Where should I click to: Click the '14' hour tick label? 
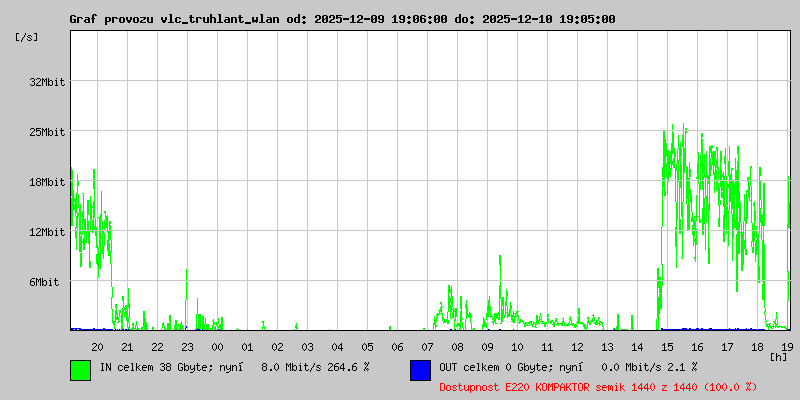click(x=637, y=347)
